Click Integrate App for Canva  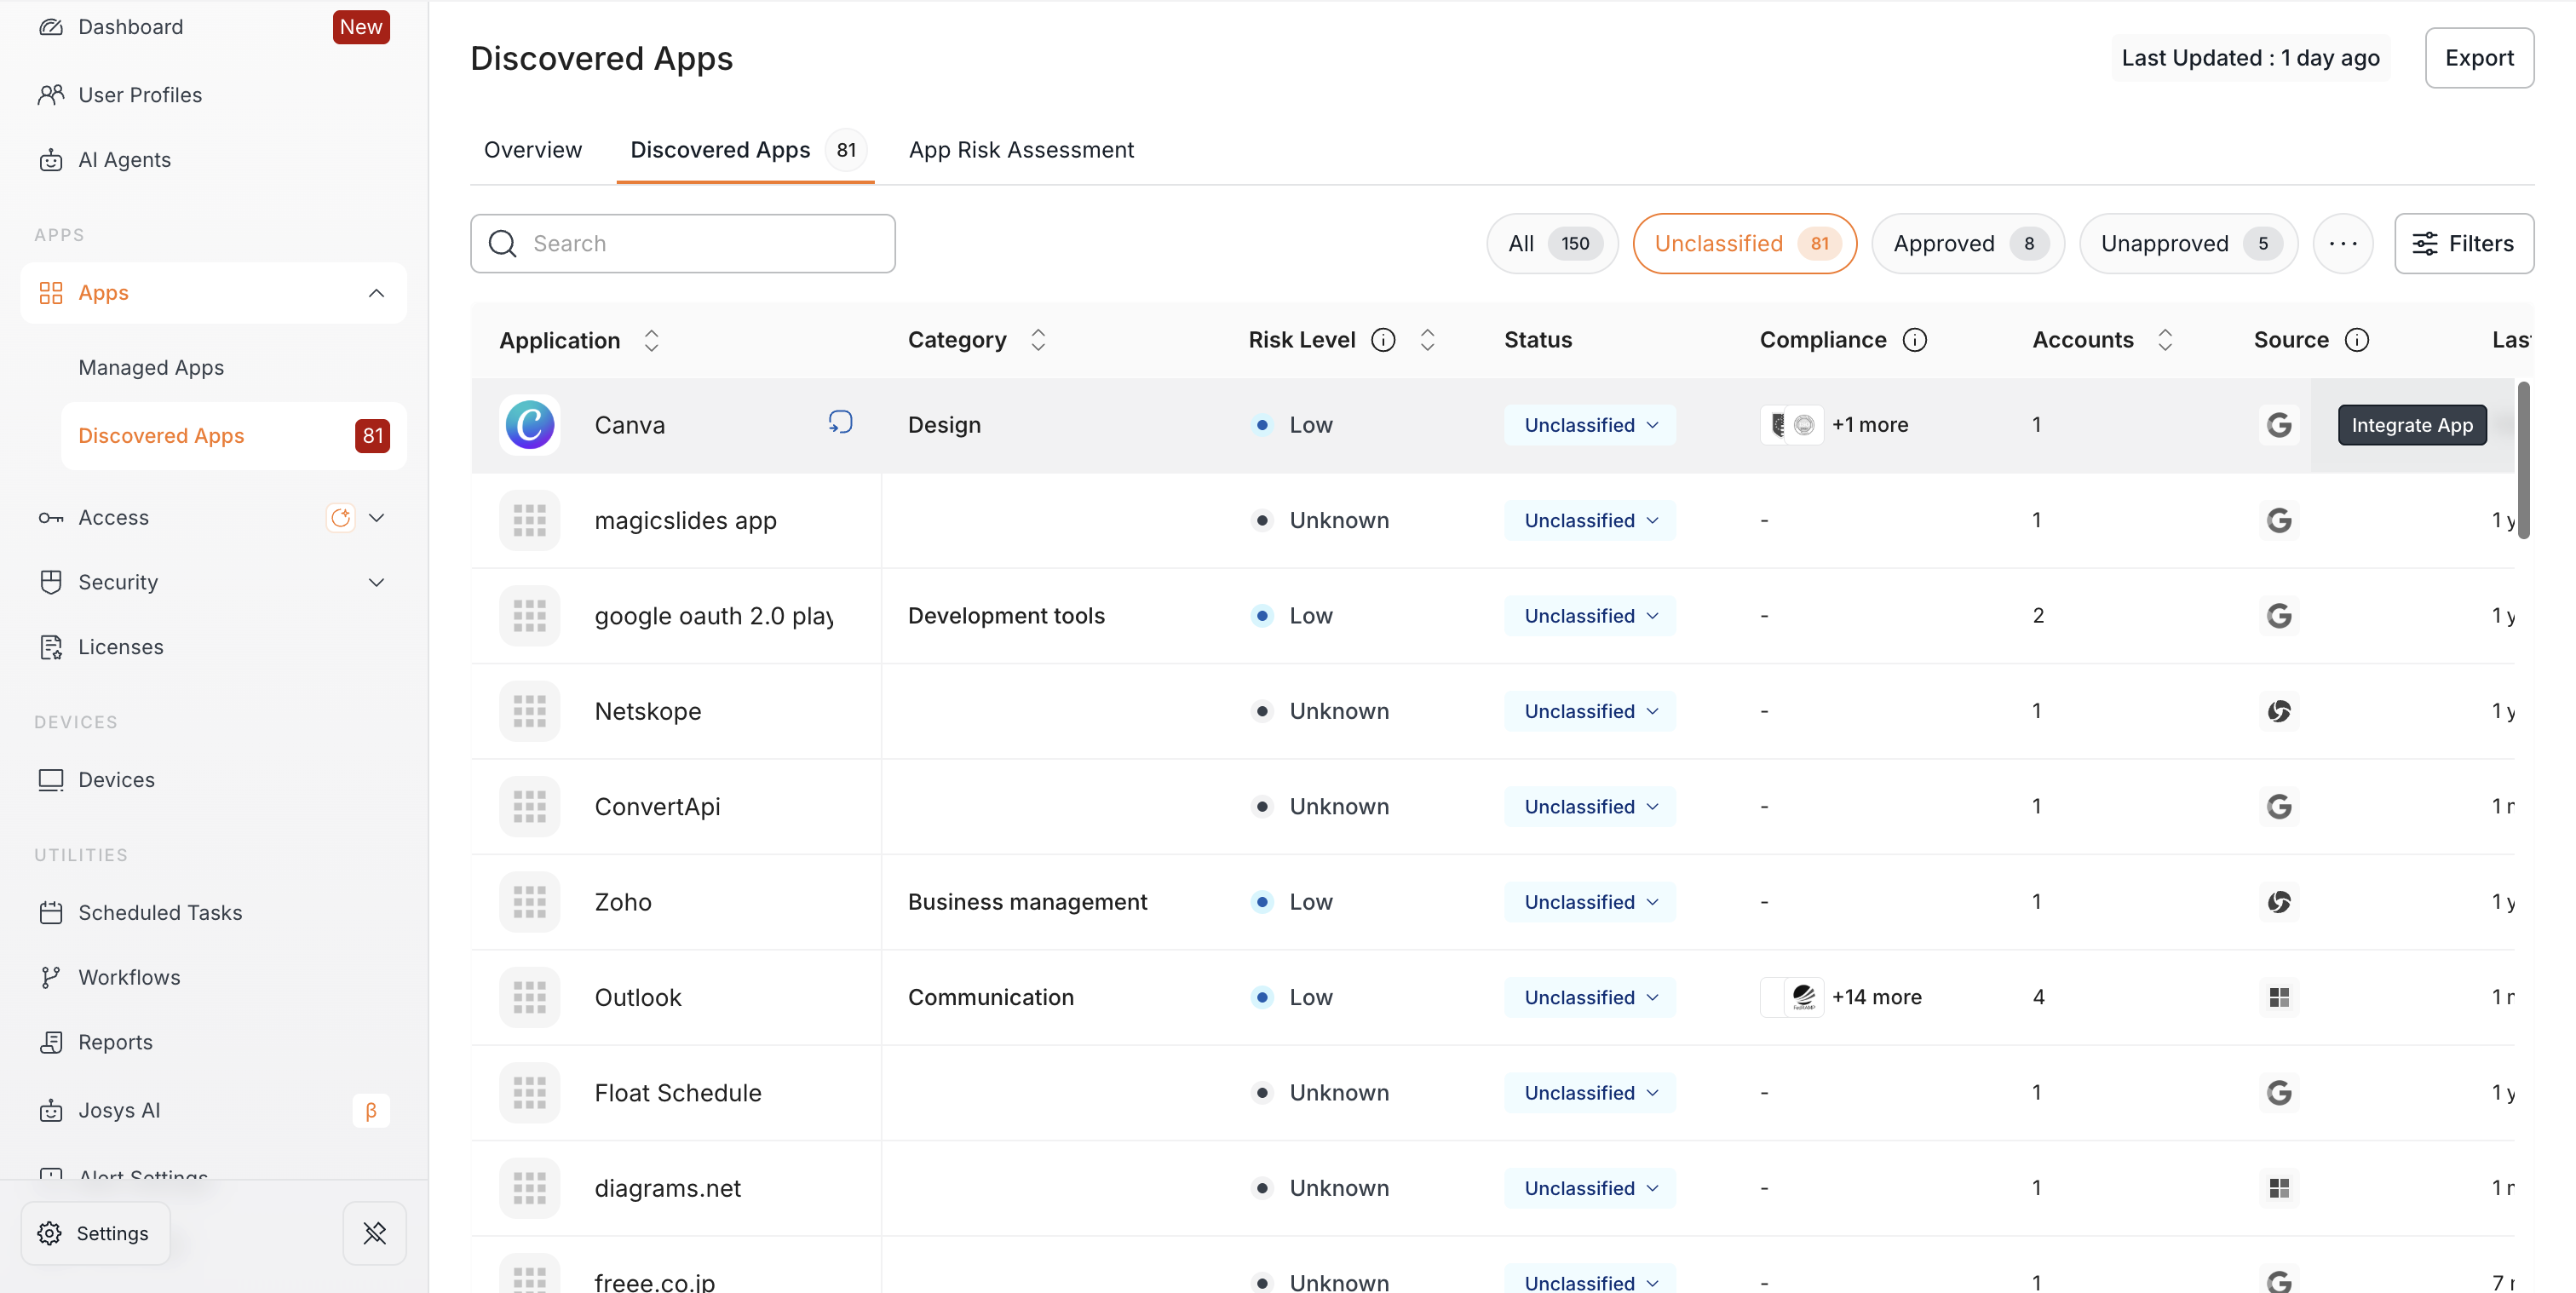(x=2412, y=425)
